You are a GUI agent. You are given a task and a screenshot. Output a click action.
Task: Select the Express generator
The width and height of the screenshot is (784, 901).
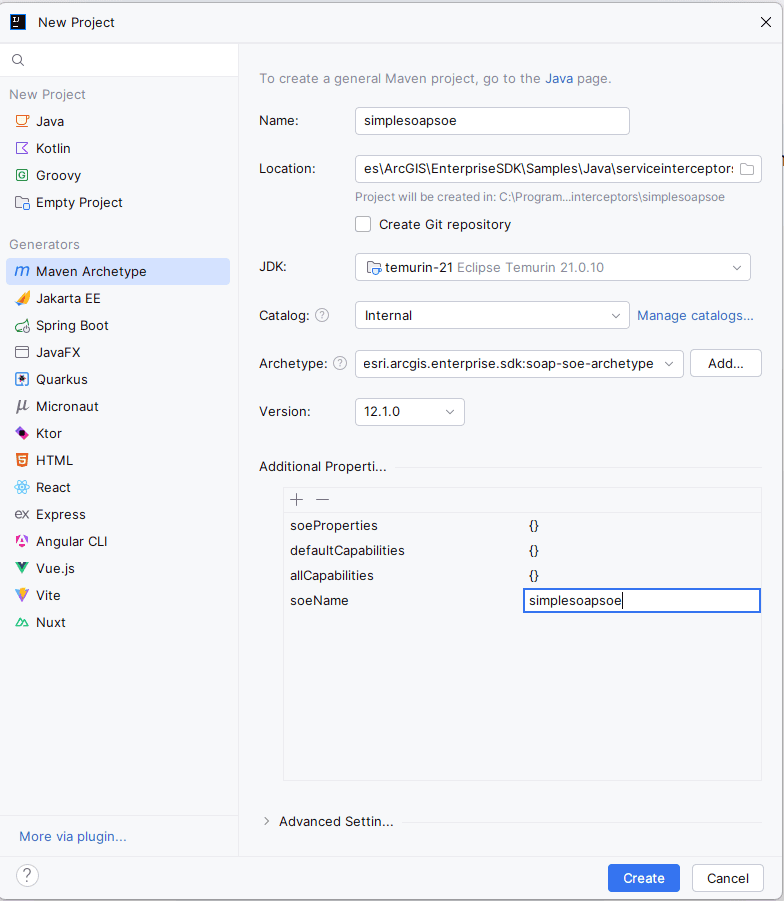[x=118, y=514]
